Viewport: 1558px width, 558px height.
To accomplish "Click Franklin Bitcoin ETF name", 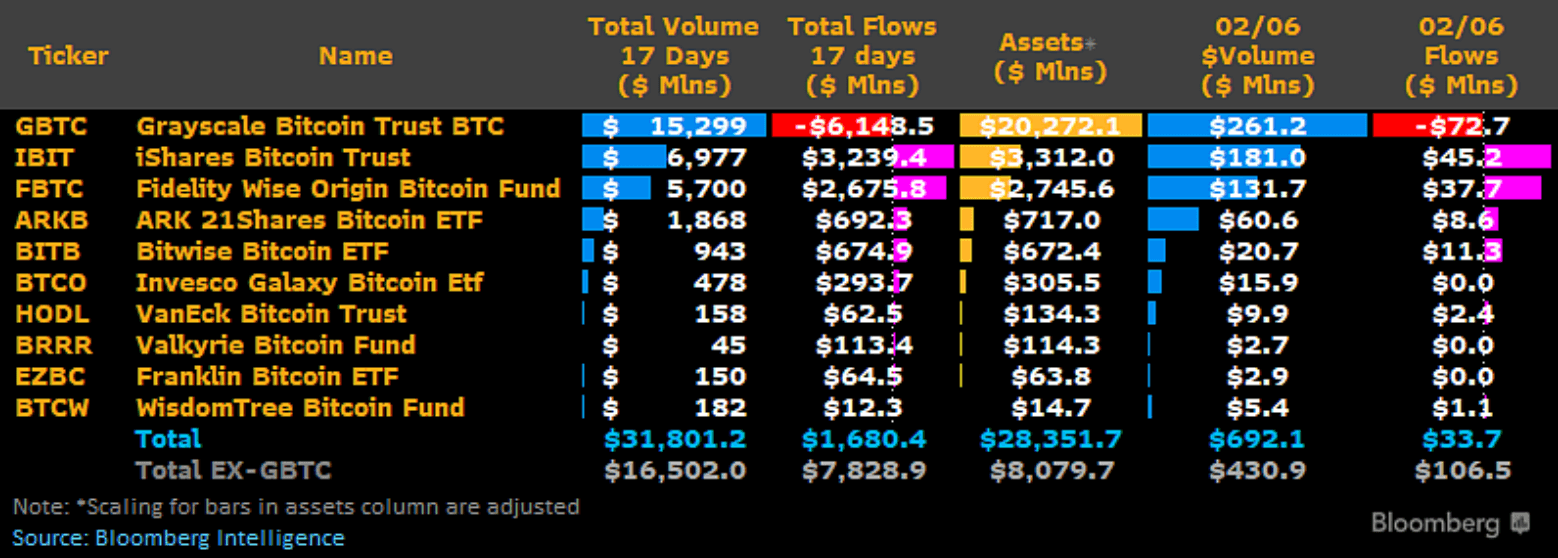I will [x=267, y=376].
